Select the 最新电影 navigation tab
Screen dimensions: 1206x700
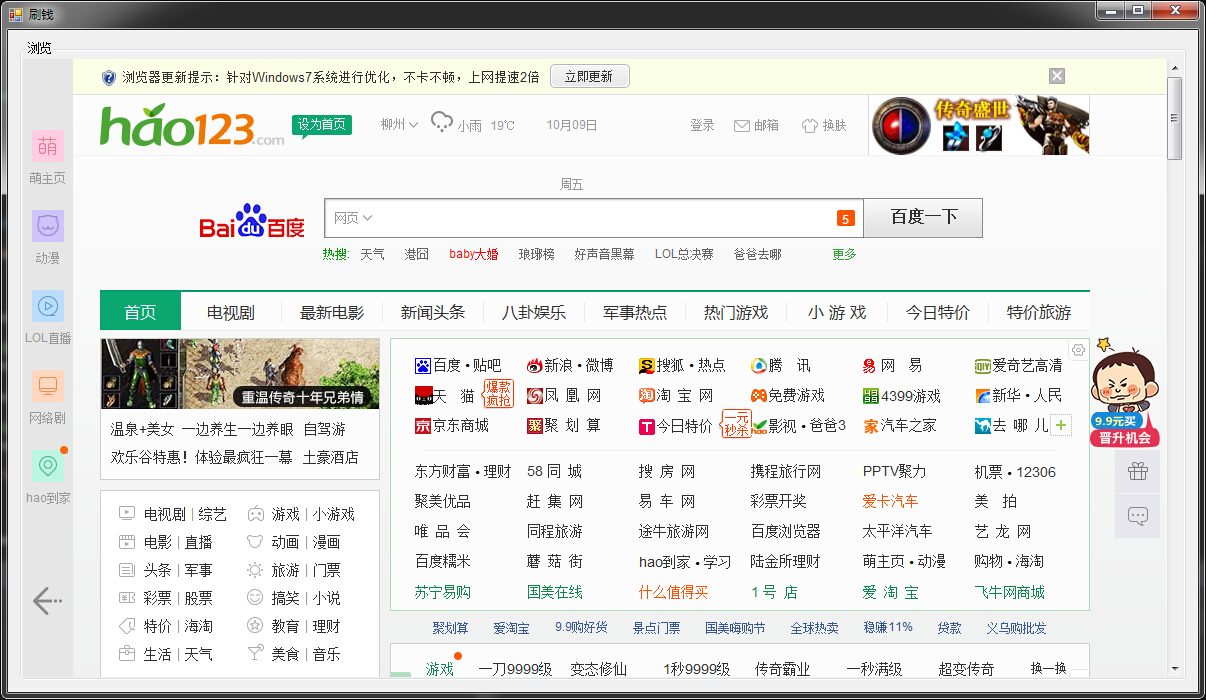point(332,312)
